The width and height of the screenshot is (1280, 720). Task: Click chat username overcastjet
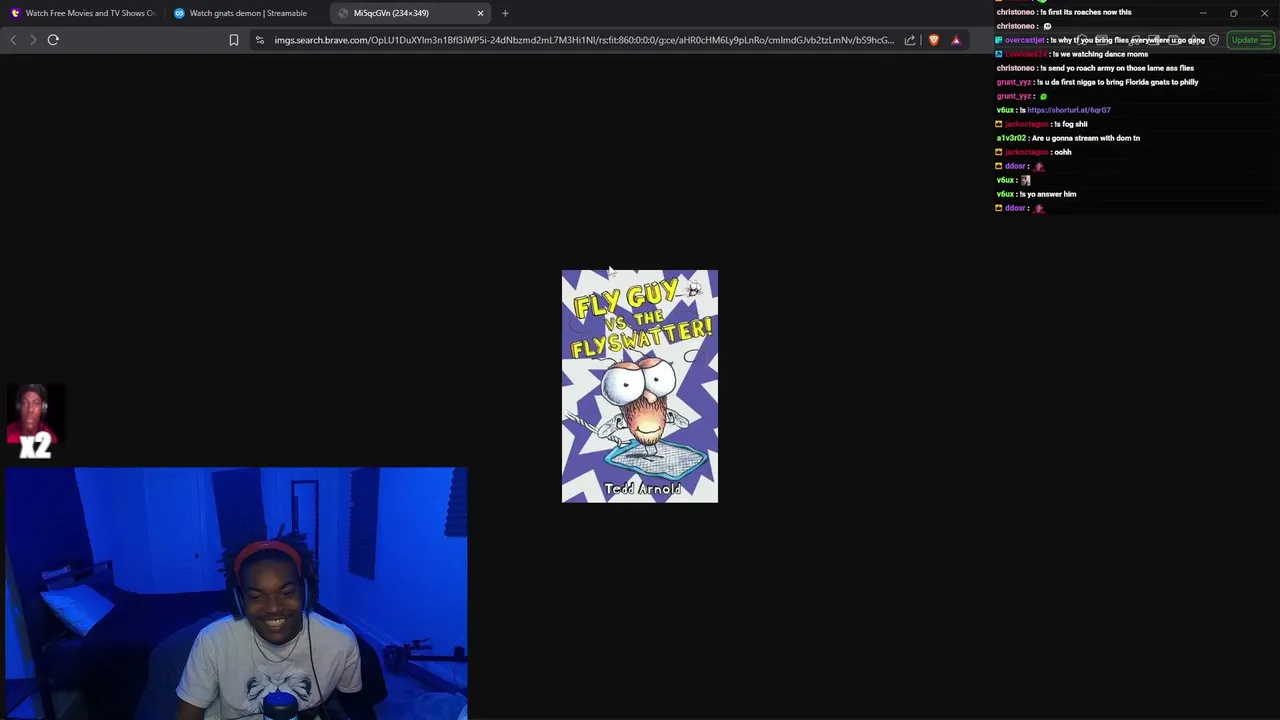(x=1024, y=40)
